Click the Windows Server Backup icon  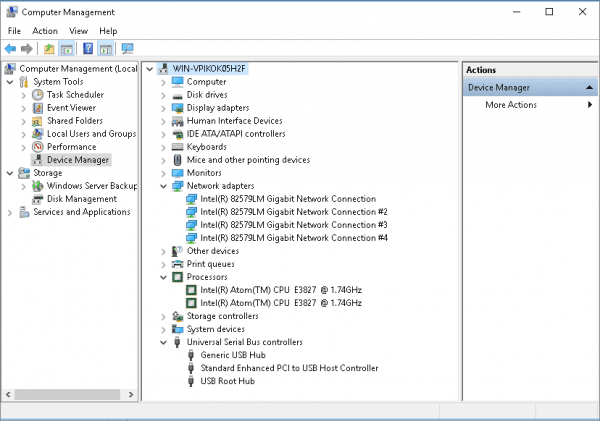[x=38, y=186]
